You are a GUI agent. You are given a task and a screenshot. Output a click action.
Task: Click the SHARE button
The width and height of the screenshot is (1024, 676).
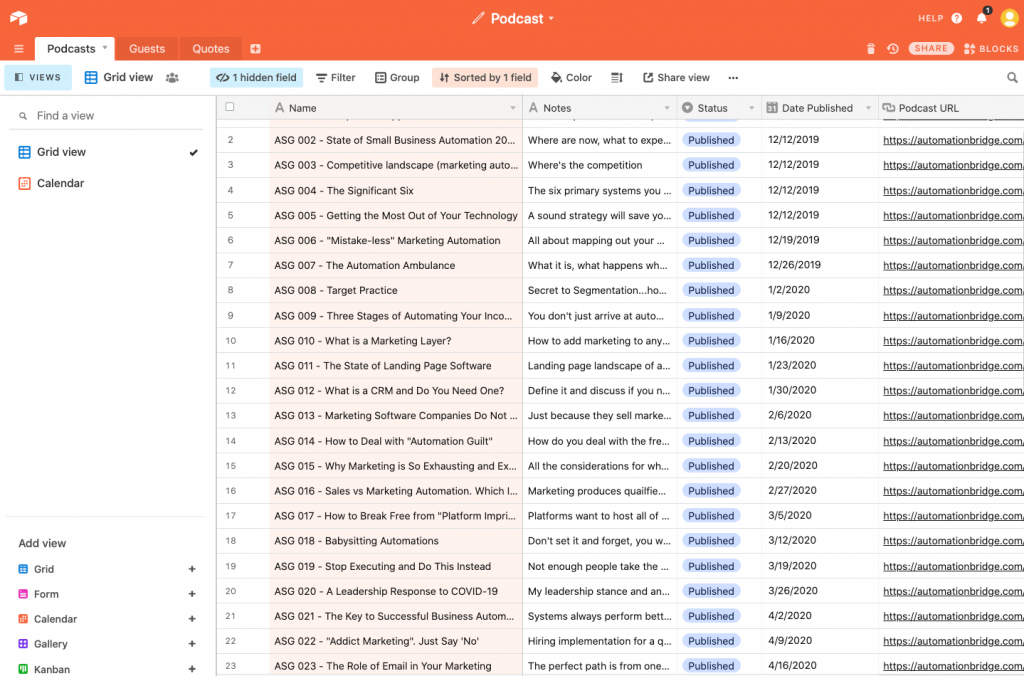pos(931,48)
